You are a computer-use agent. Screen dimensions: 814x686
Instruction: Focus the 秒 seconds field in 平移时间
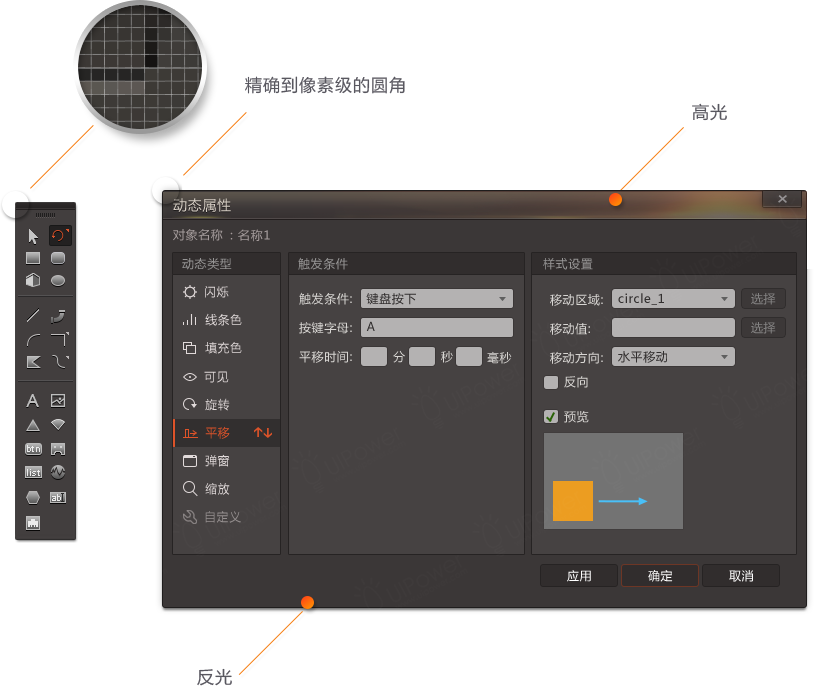pos(422,357)
